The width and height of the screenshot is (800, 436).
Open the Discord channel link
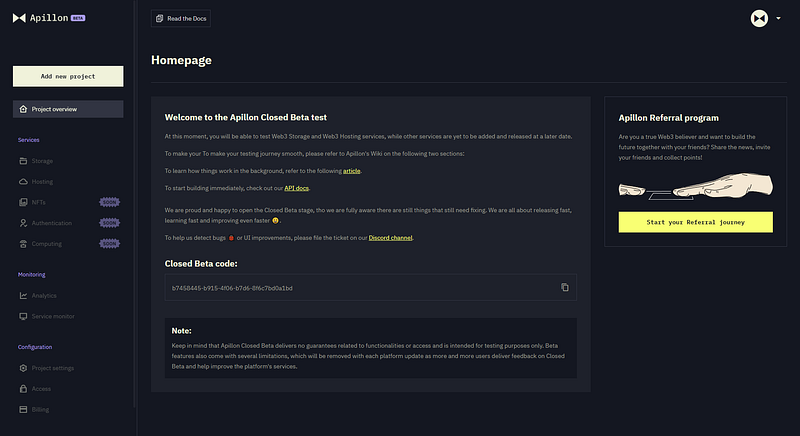click(x=390, y=238)
